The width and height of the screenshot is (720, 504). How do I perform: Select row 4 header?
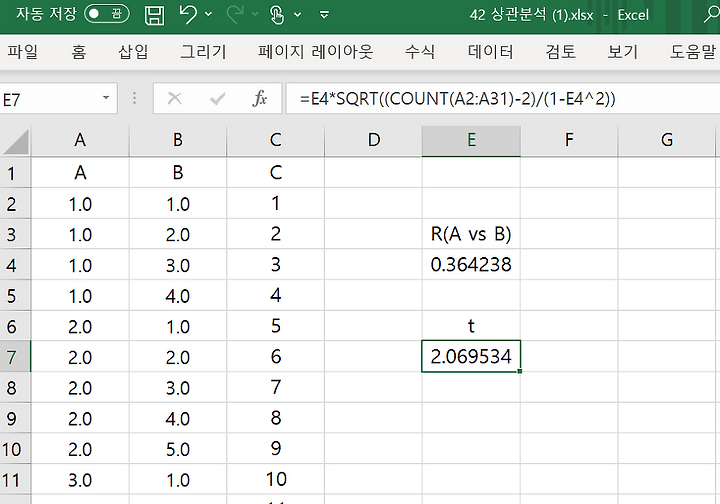coord(15,265)
